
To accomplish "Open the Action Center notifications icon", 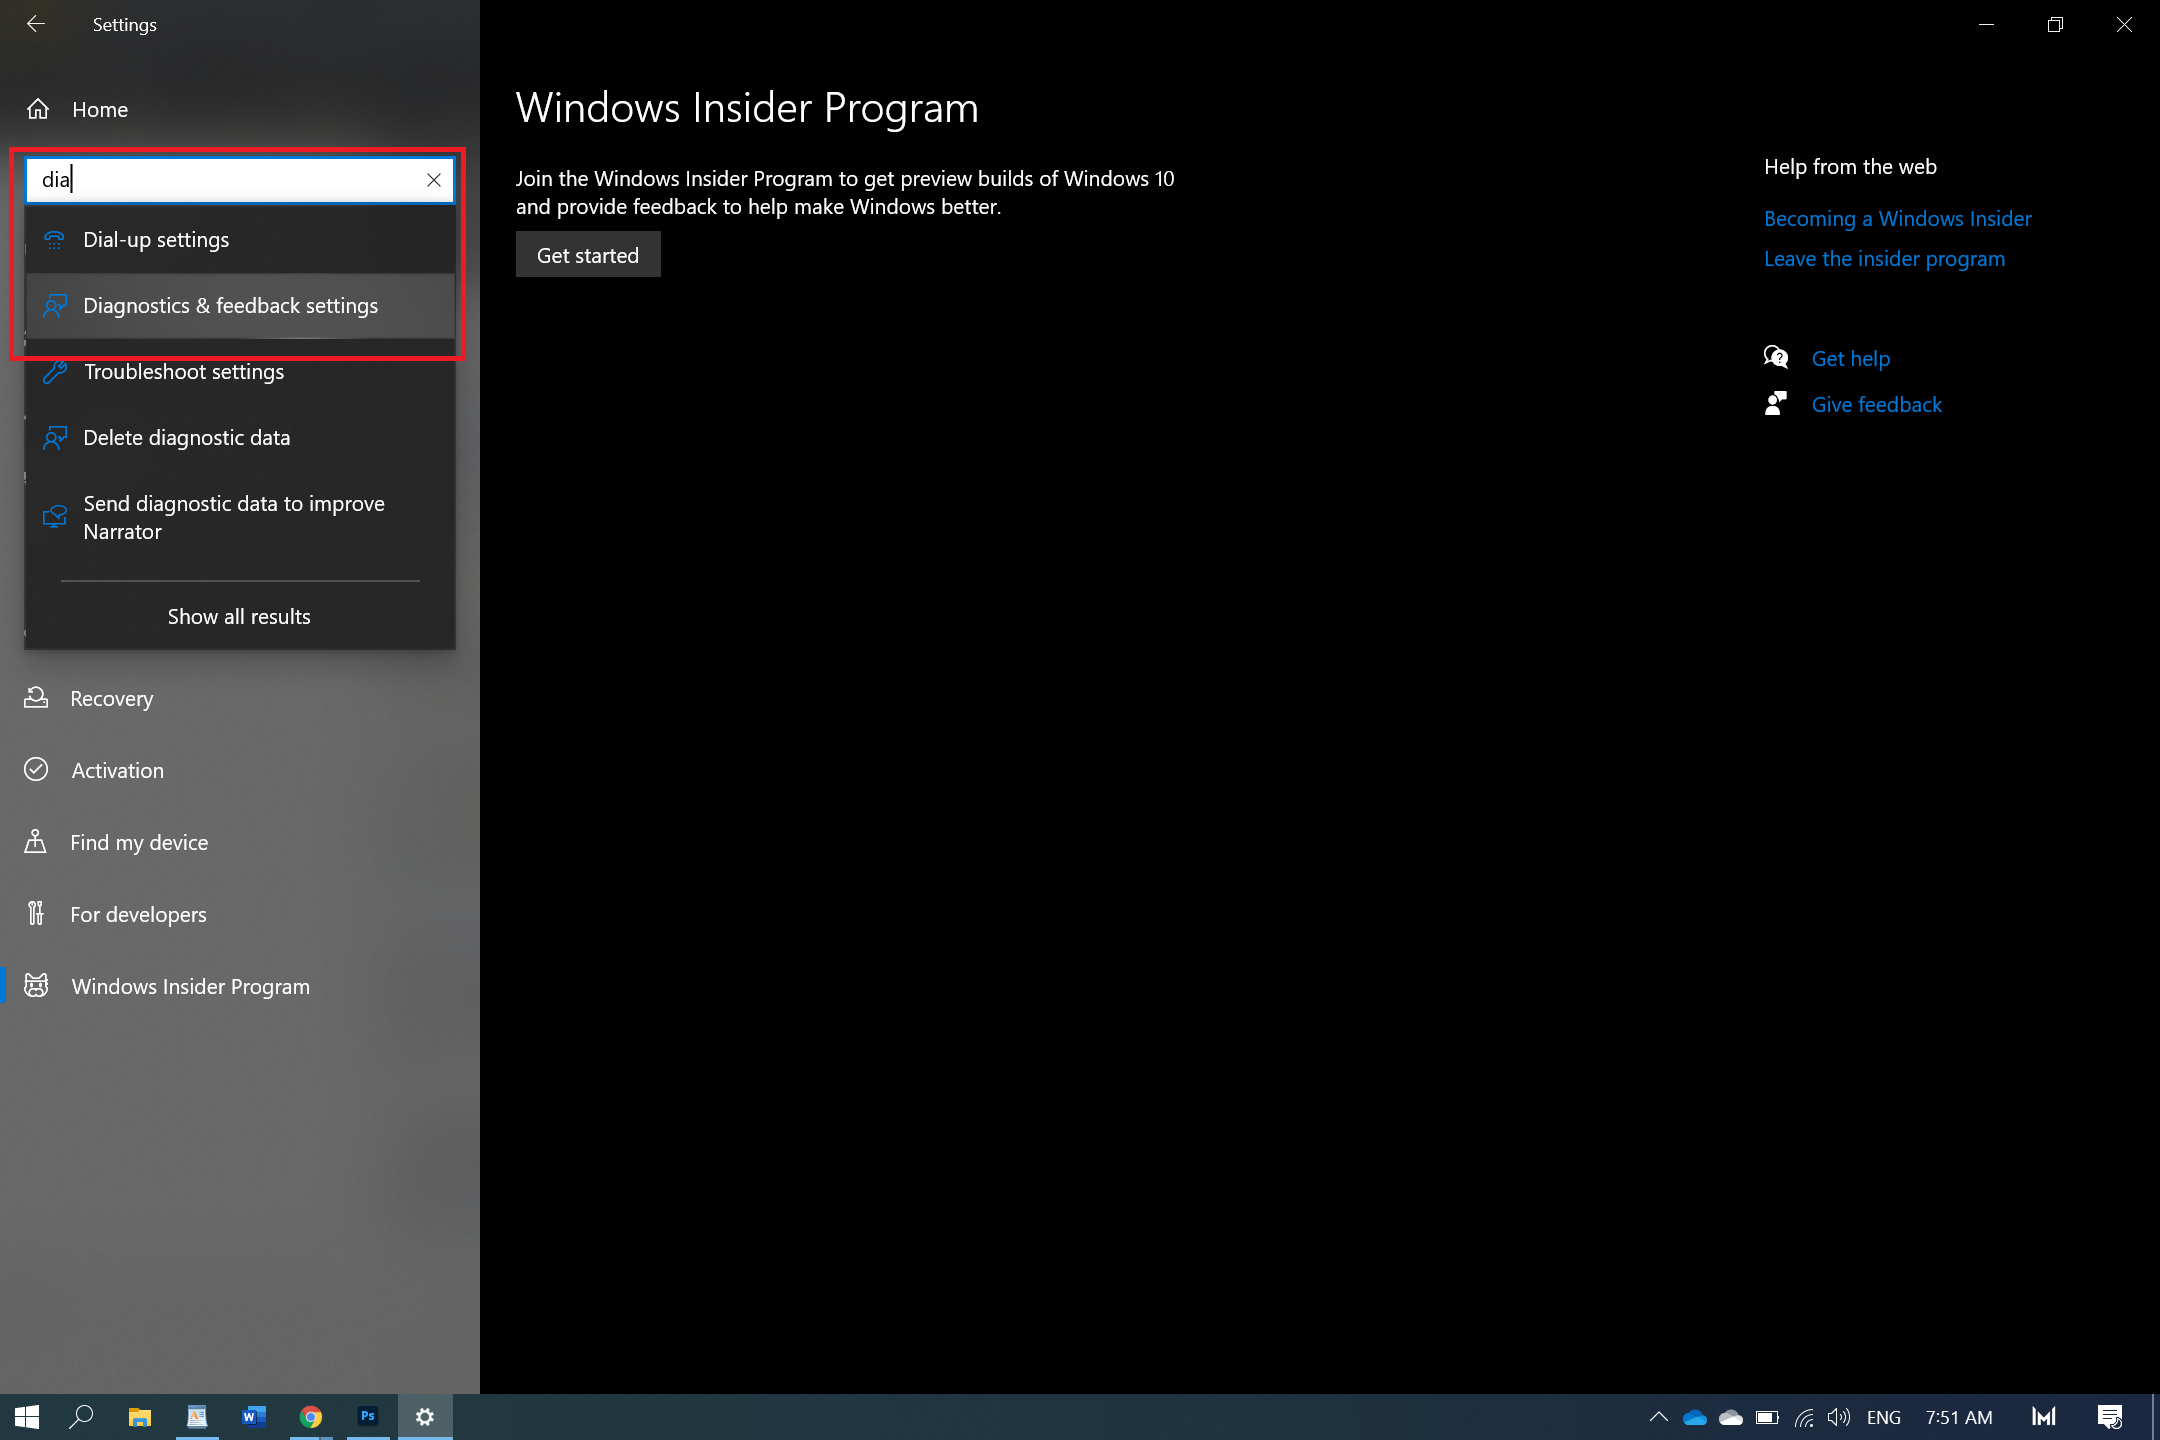I will [2110, 1417].
